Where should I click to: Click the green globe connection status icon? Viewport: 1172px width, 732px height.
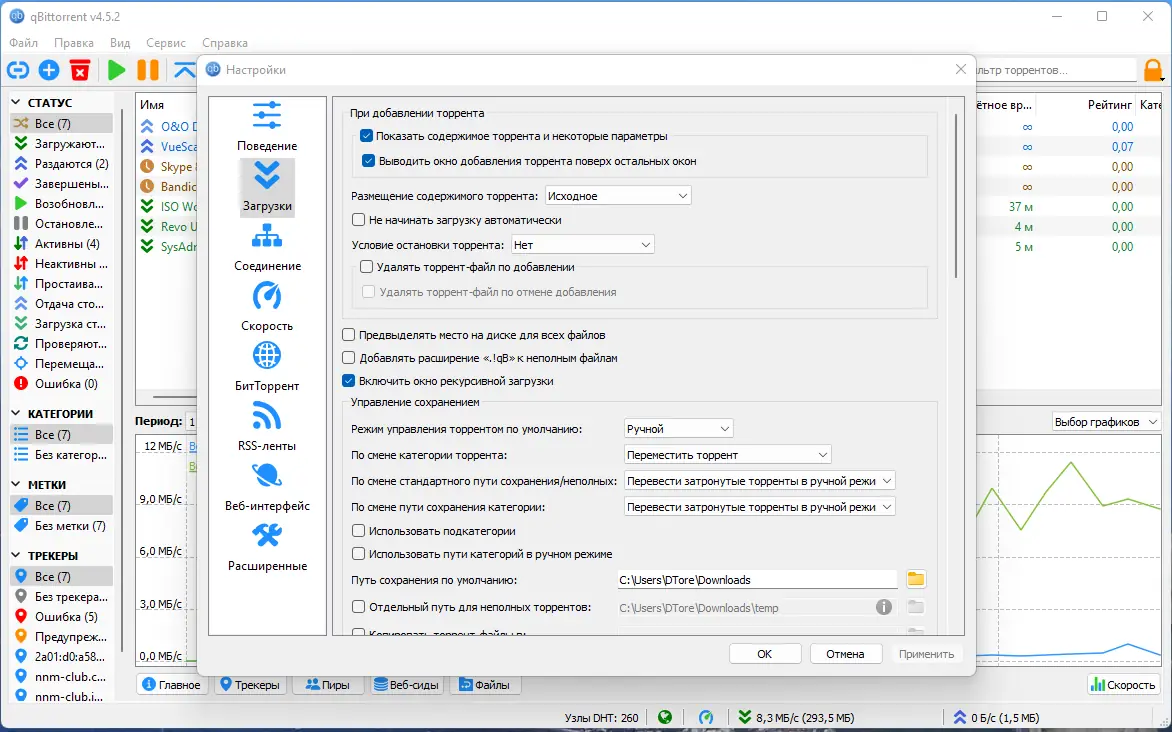664,718
